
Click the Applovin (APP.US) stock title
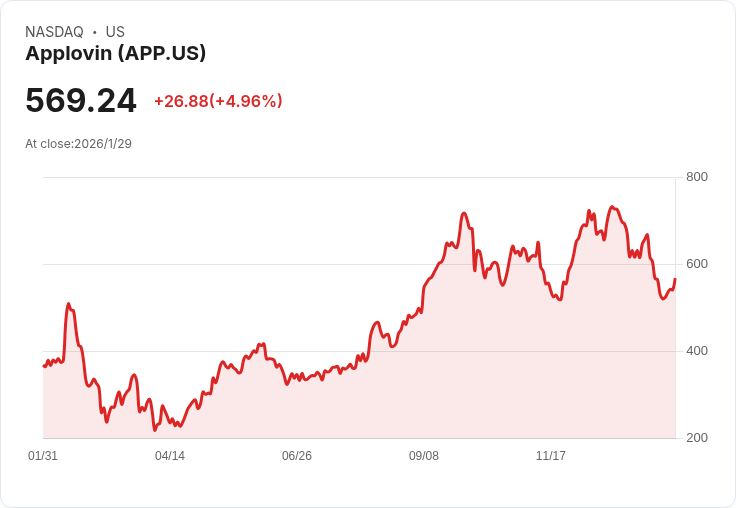115,53
